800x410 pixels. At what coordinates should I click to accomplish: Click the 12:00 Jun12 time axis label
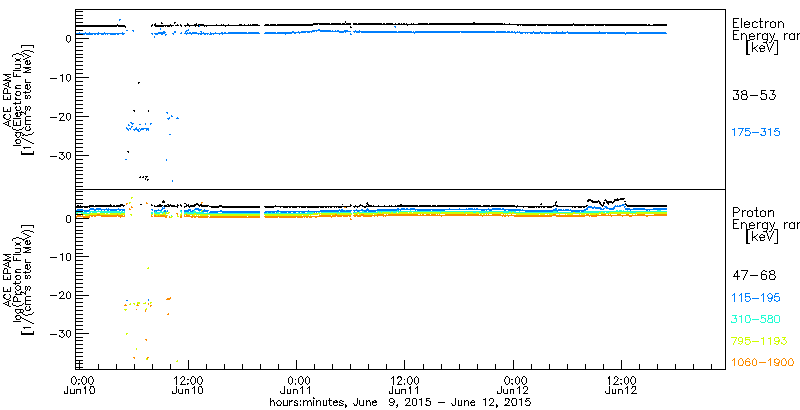(621, 384)
